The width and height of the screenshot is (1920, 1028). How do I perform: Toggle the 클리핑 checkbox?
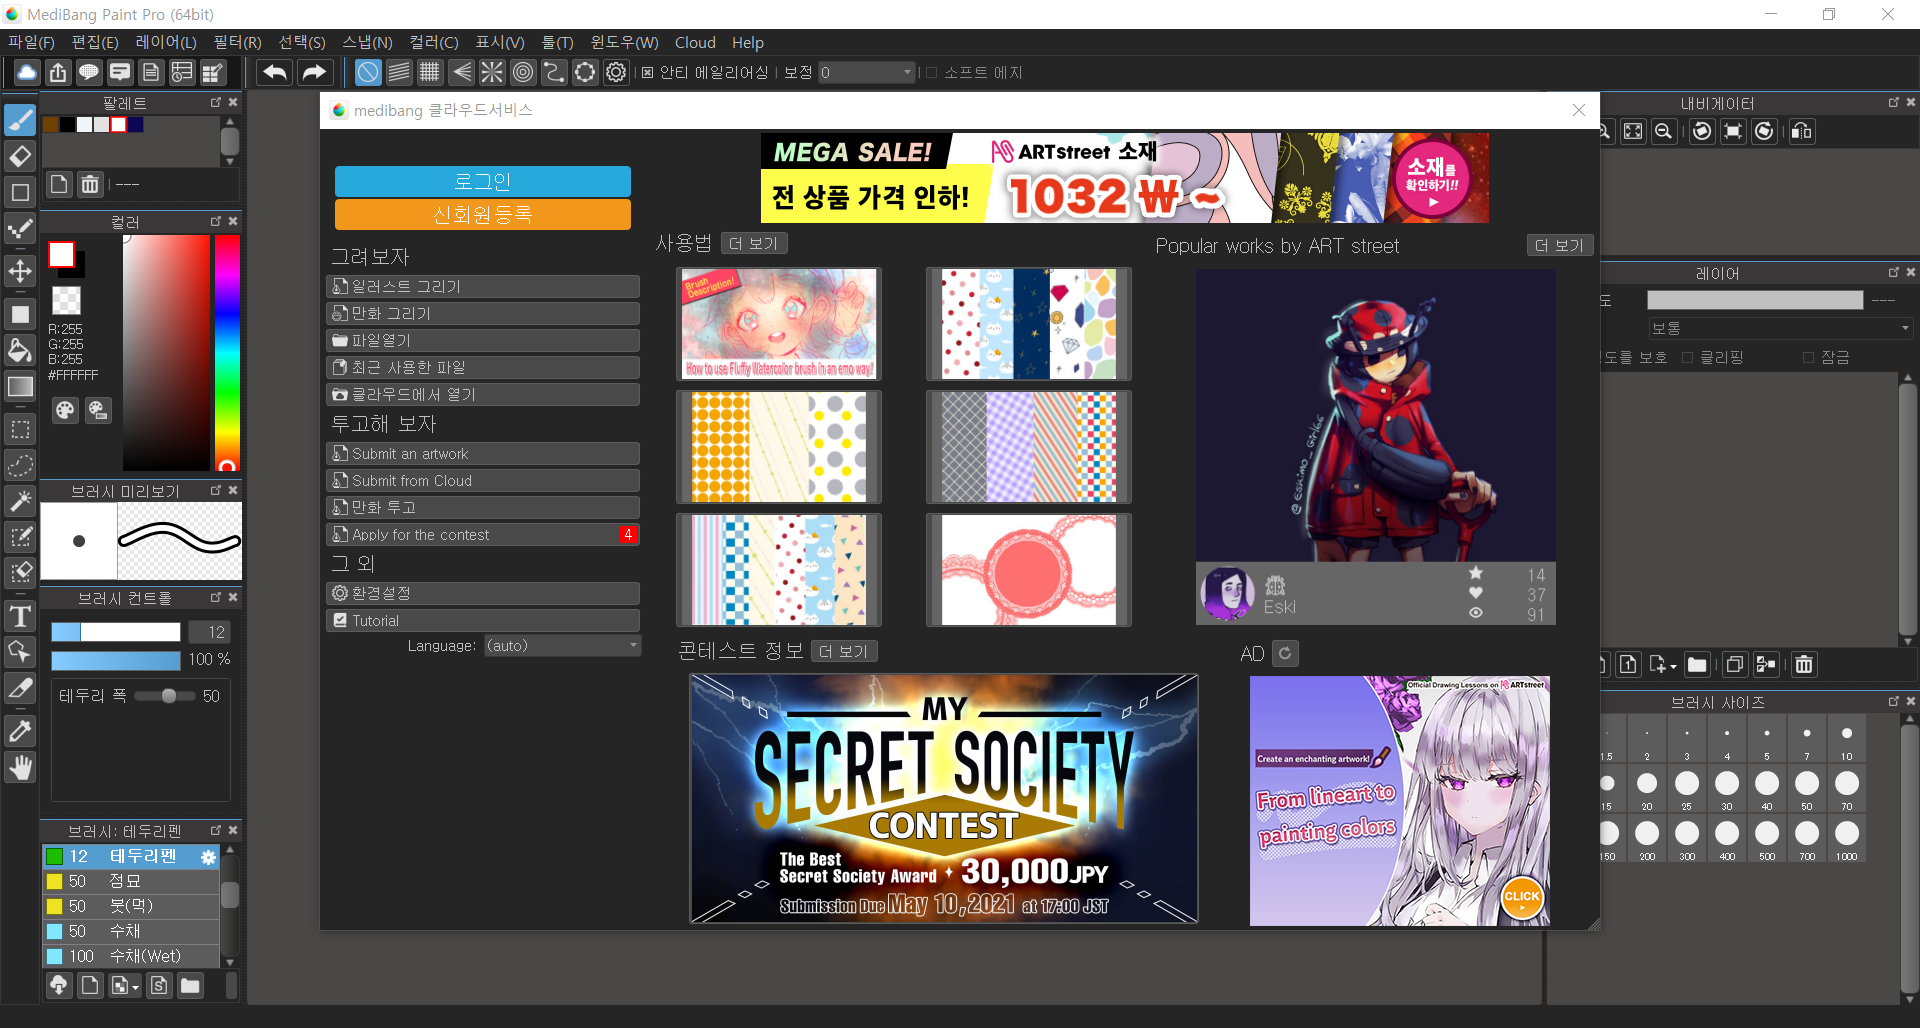click(x=1687, y=357)
